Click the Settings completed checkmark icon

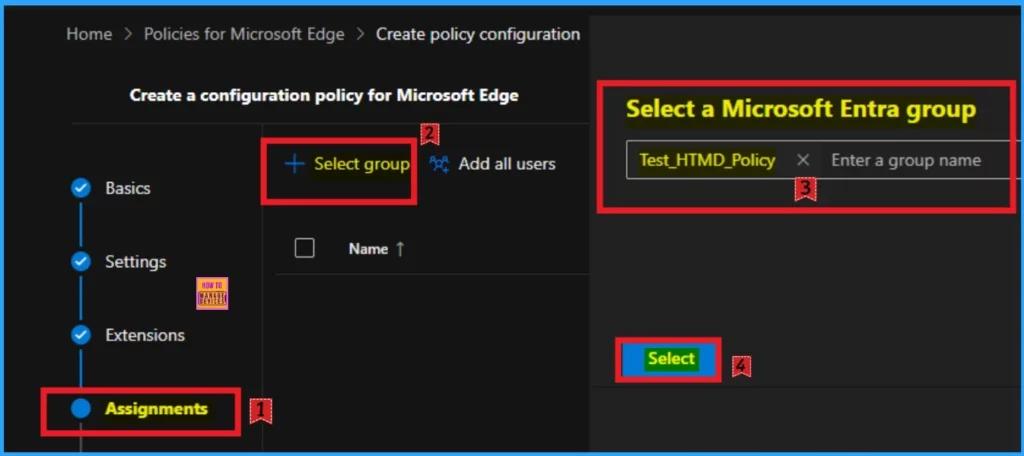(x=81, y=262)
